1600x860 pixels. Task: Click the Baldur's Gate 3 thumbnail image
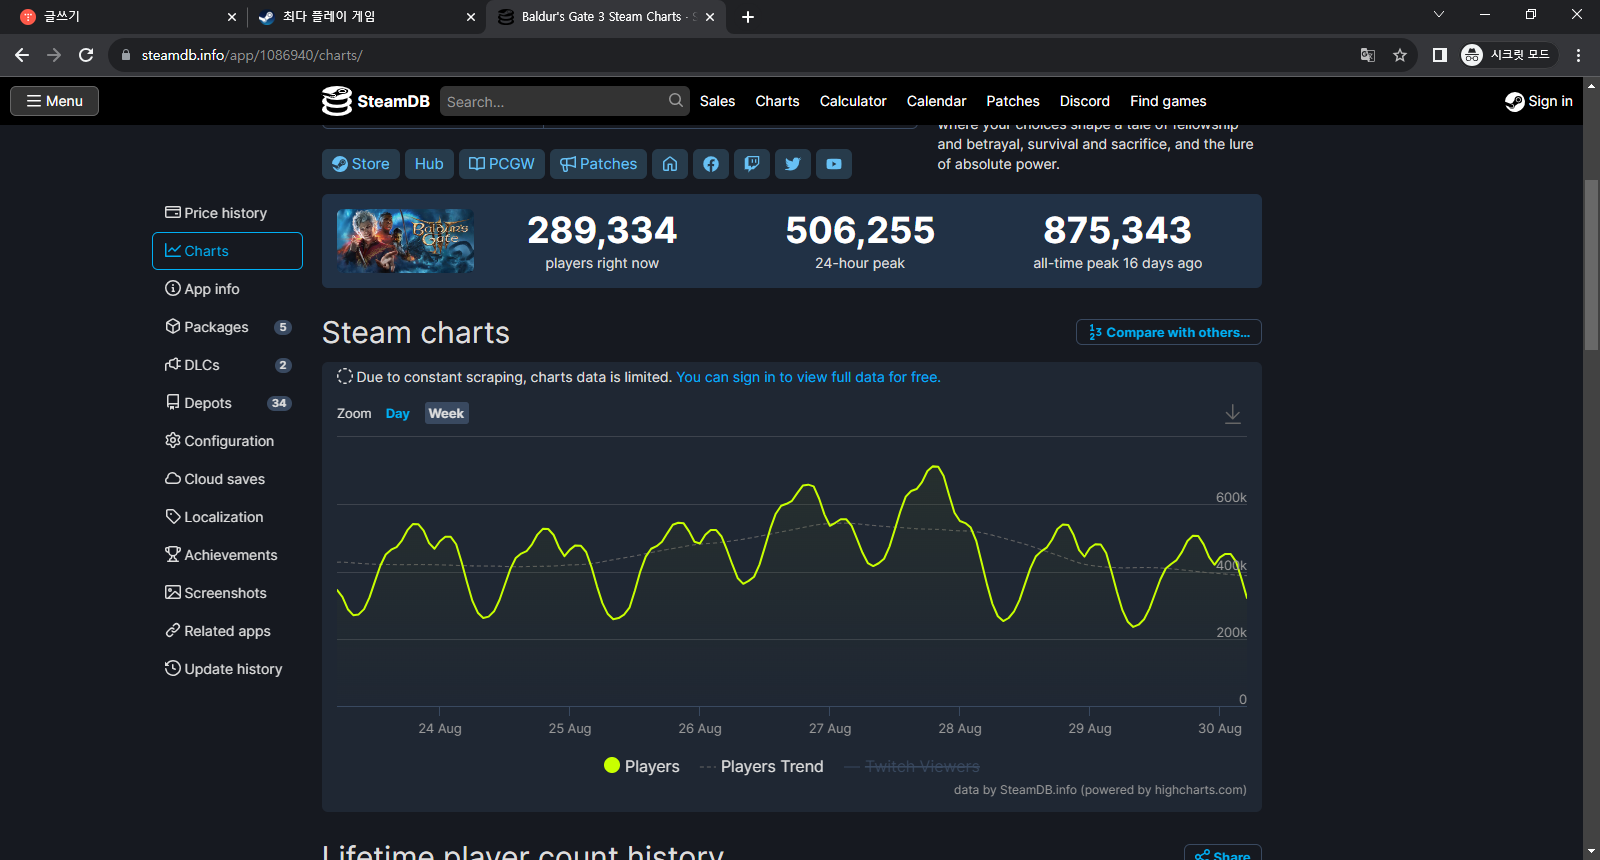(405, 241)
